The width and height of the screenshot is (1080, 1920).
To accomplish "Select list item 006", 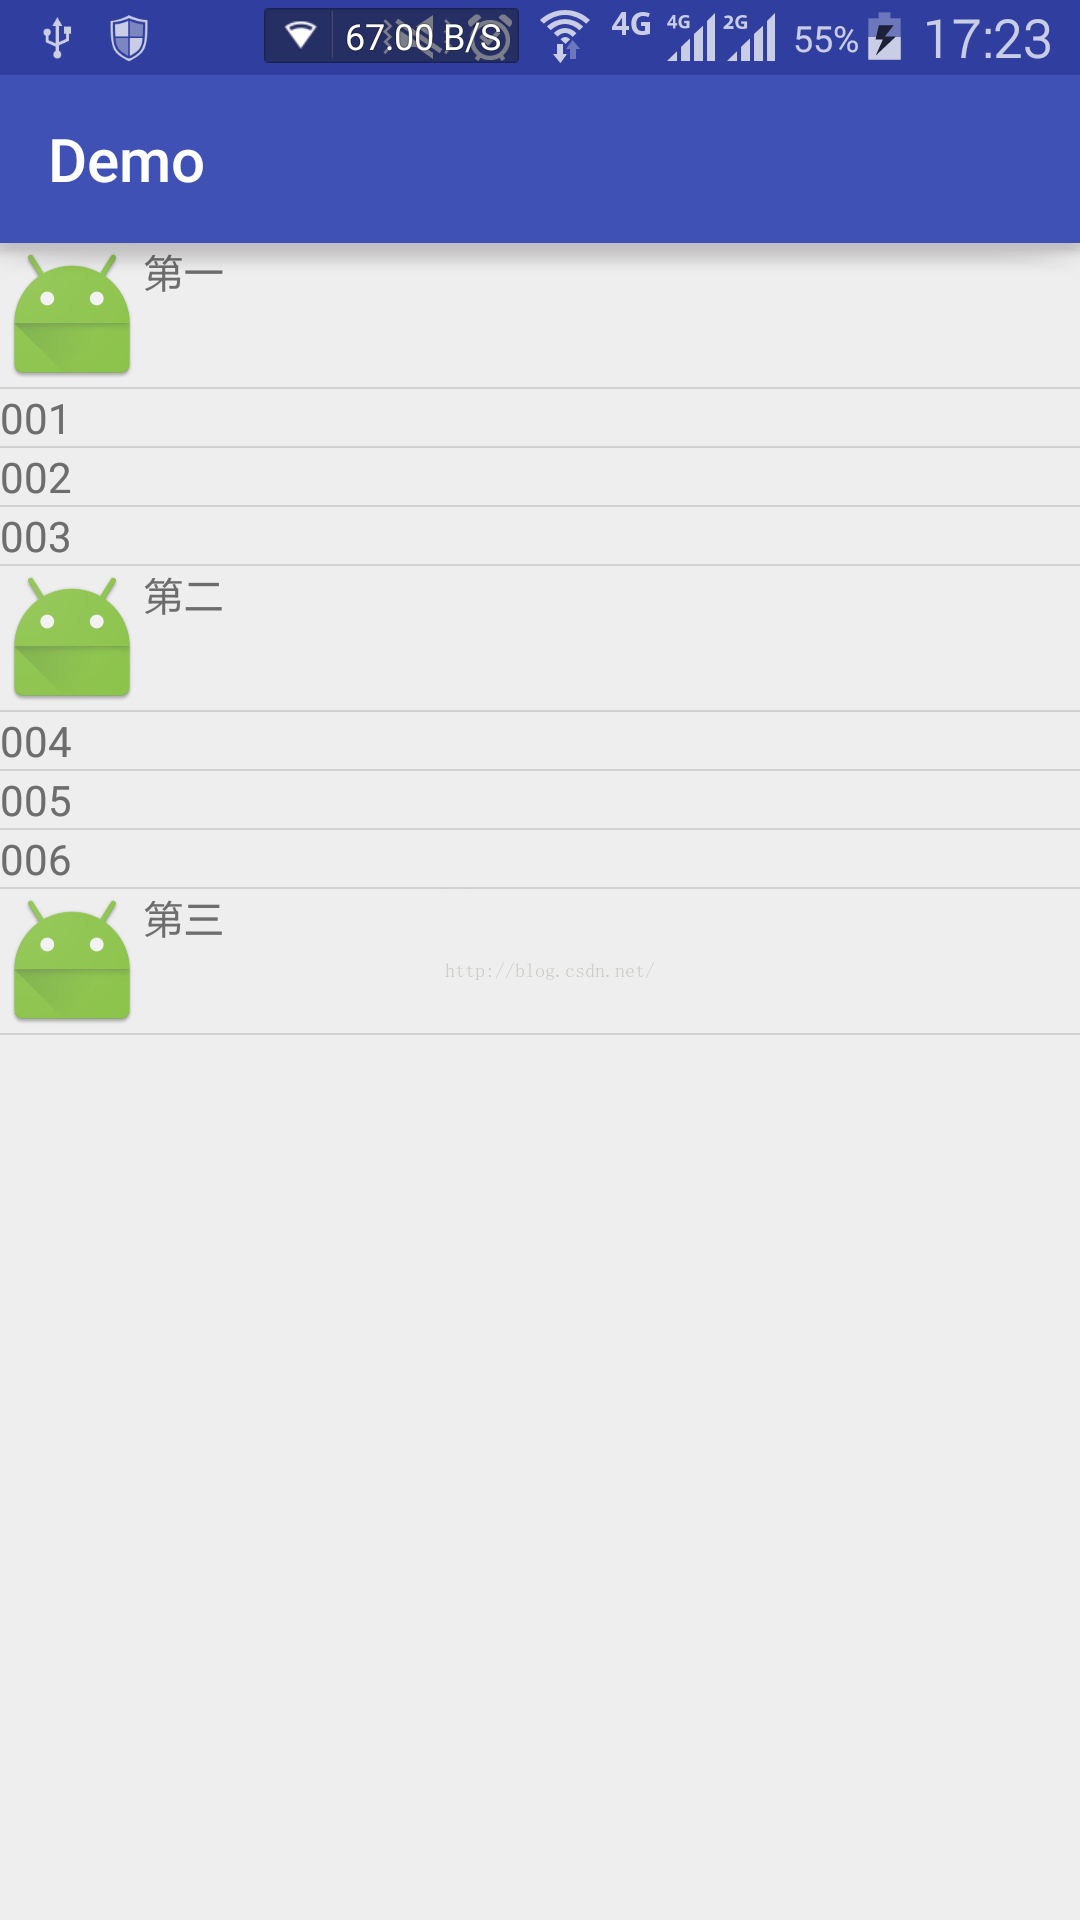I will point(540,859).
